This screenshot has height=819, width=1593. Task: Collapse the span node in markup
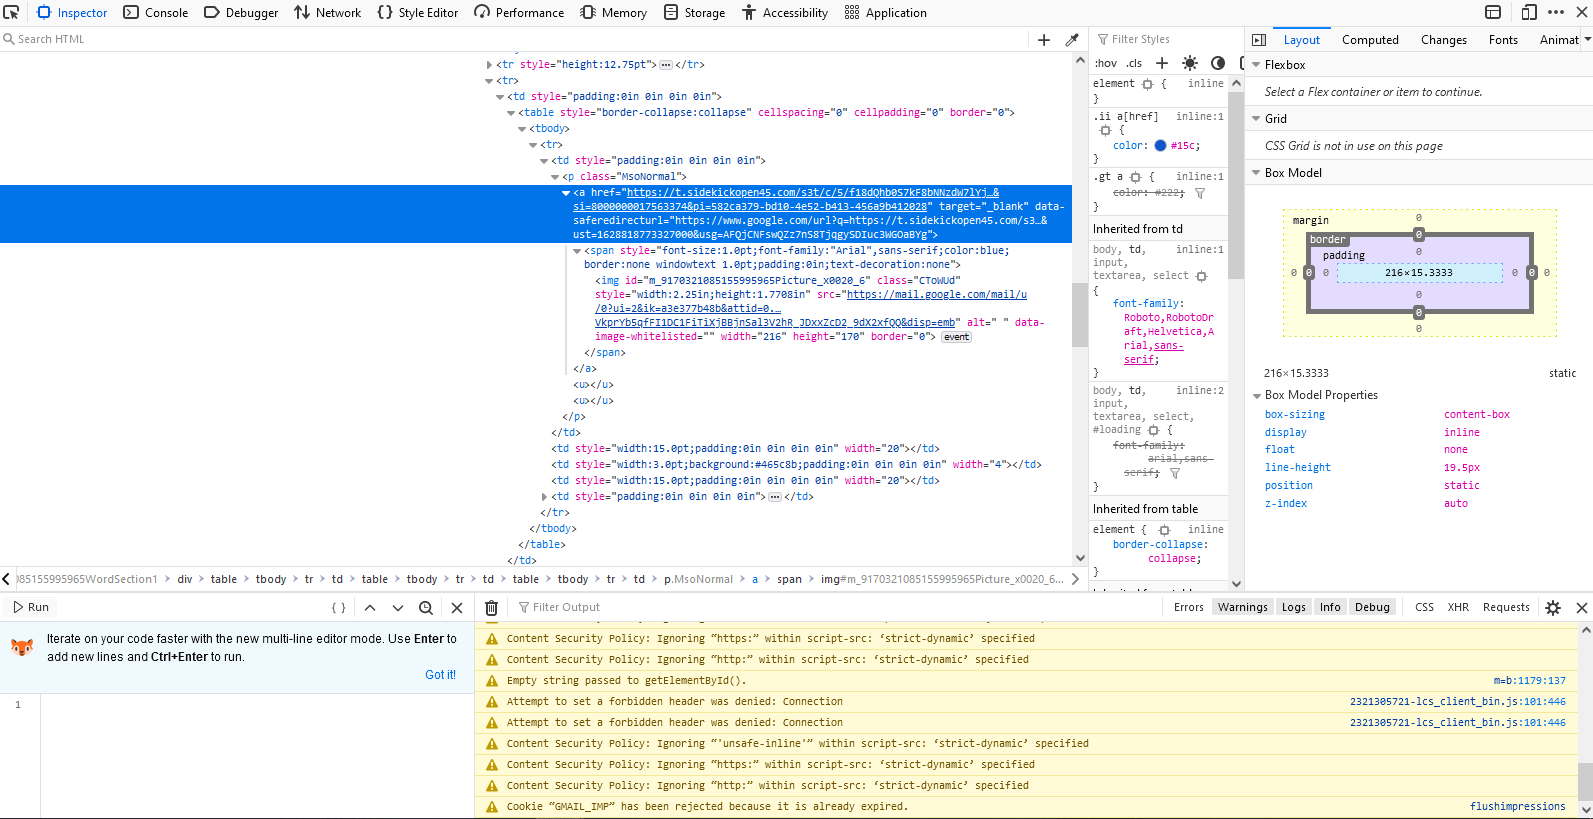577,251
